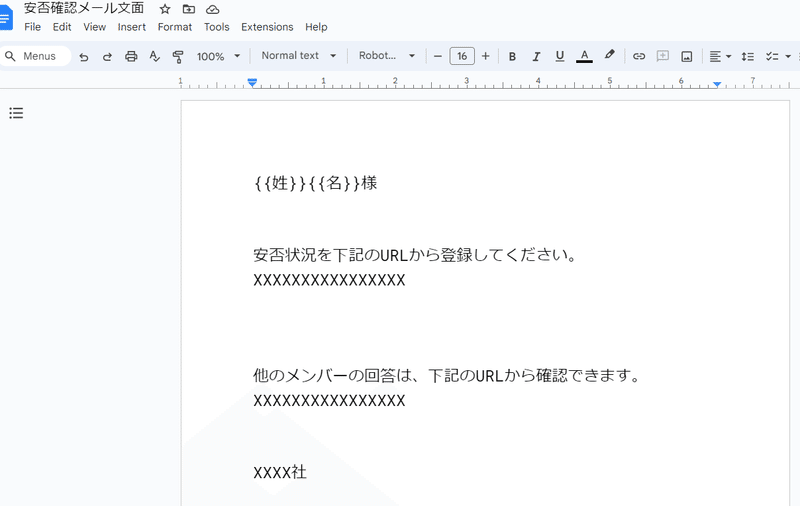Click the Menus search box
The height and width of the screenshot is (506, 800).
coord(35,56)
